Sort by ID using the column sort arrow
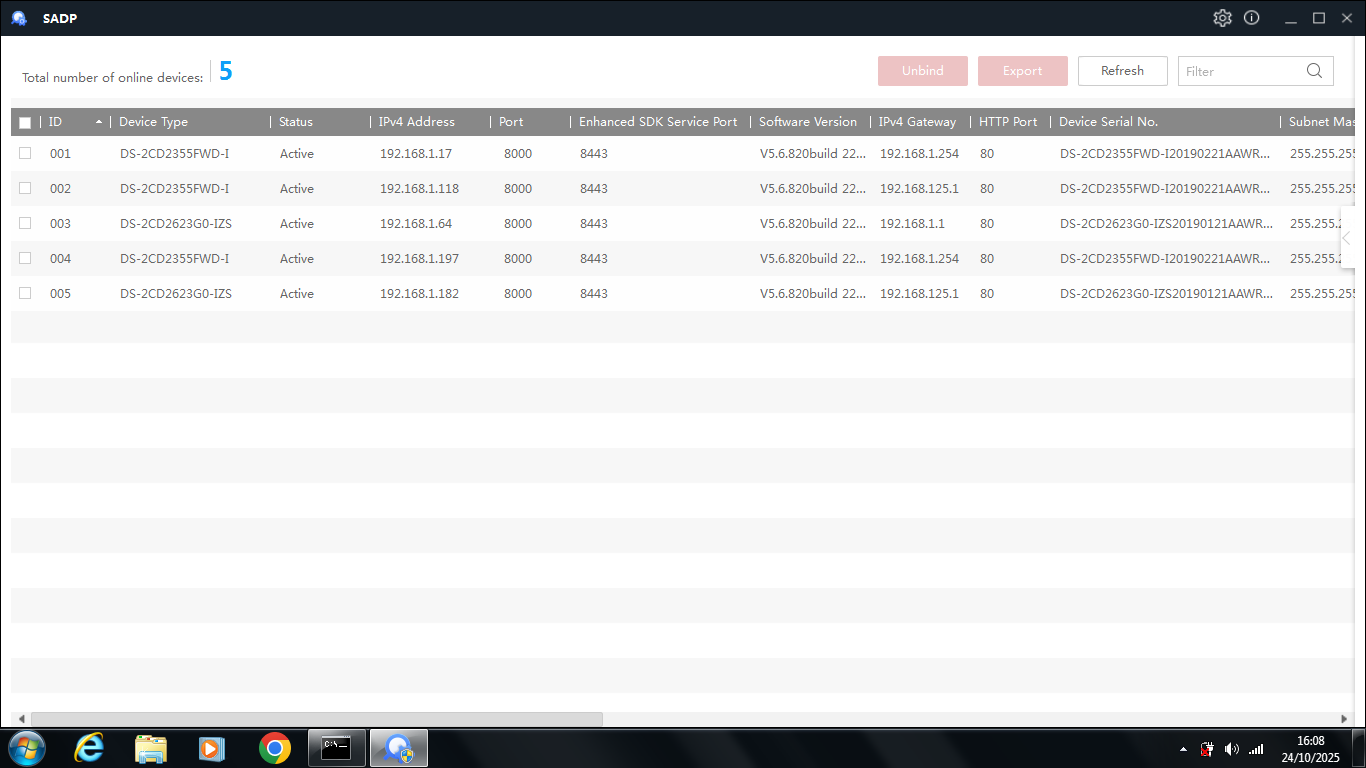Image resolution: width=1366 pixels, height=768 pixels. tap(98, 122)
